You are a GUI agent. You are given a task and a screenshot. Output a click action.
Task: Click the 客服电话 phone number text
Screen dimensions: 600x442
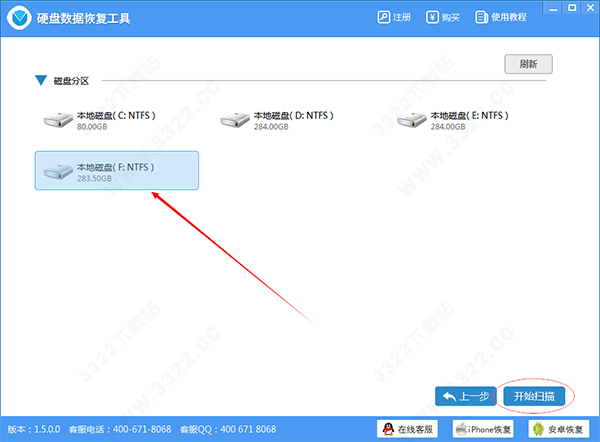coord(120,429)
